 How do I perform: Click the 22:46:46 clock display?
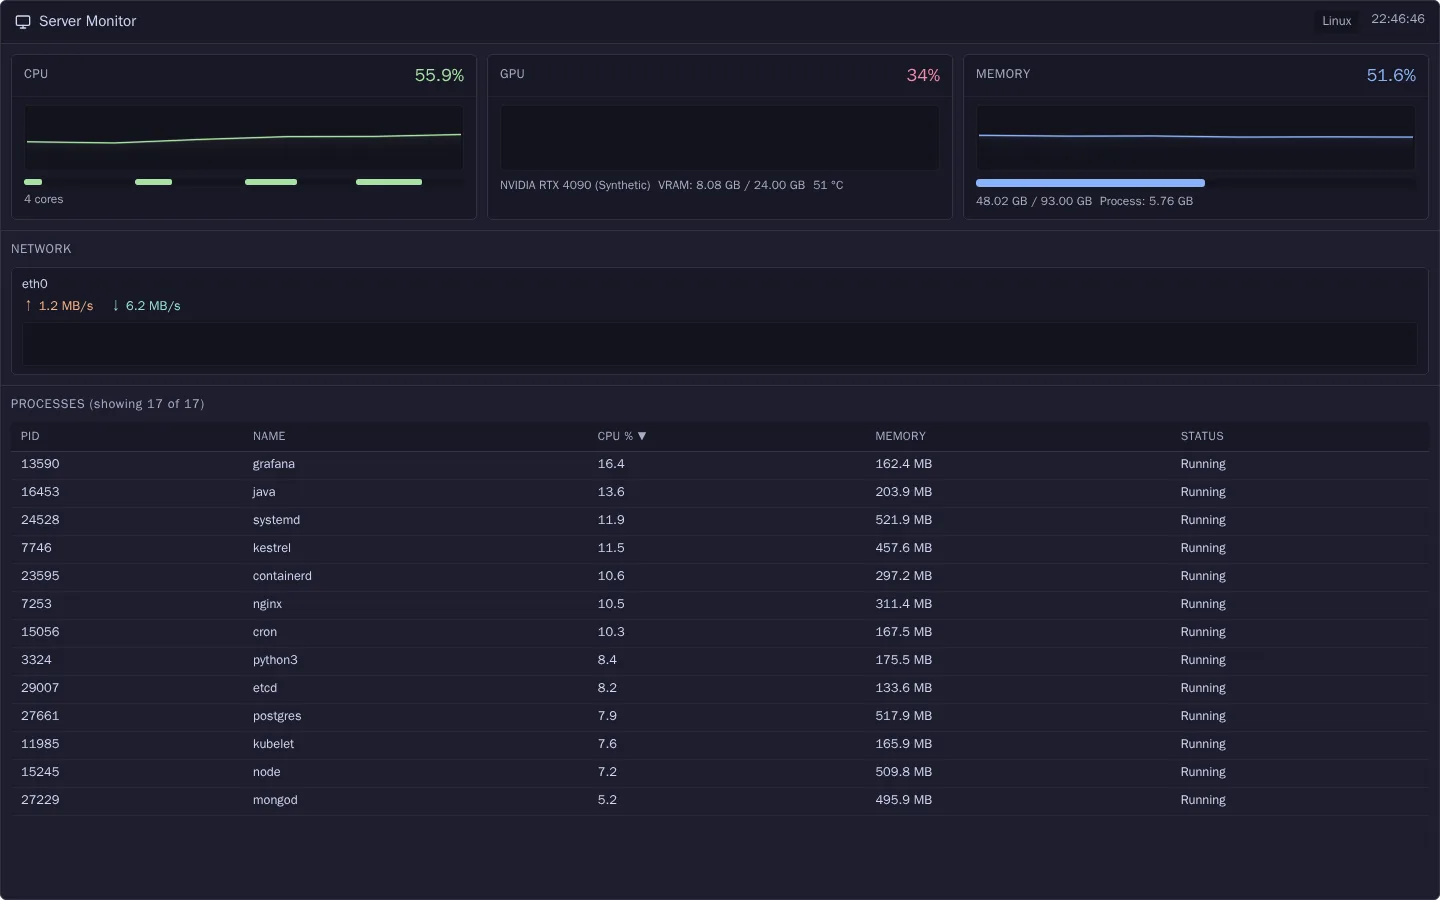coord(1398,19)
